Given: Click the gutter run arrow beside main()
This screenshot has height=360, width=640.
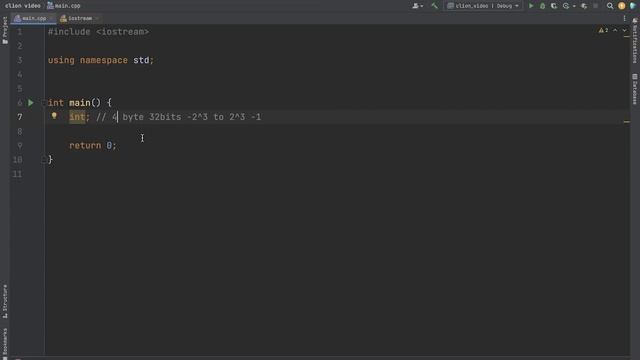Looking at the screenshot, I should pyautogui.click(x=31, y=103).
